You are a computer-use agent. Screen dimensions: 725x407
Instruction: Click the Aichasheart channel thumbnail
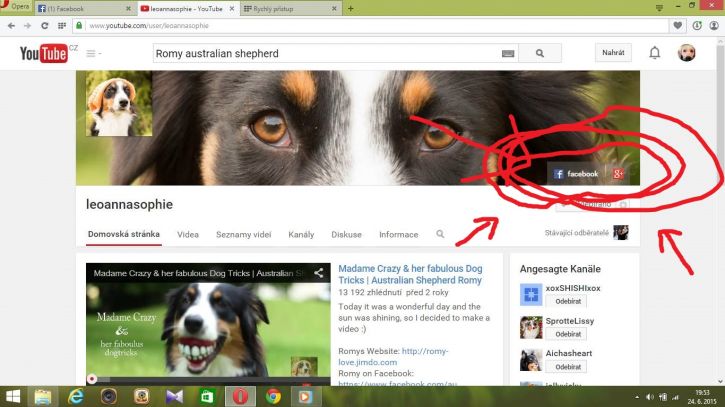[531, 360]
